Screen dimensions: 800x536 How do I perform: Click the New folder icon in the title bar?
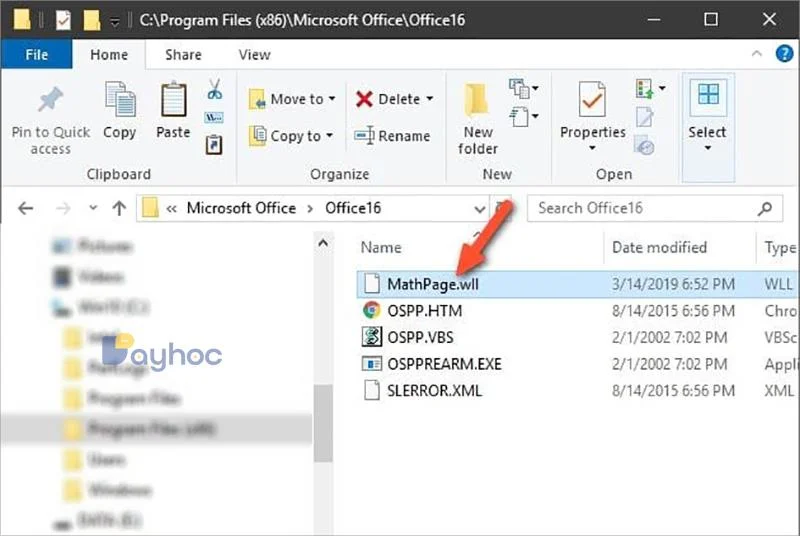(x=91, y=20)
